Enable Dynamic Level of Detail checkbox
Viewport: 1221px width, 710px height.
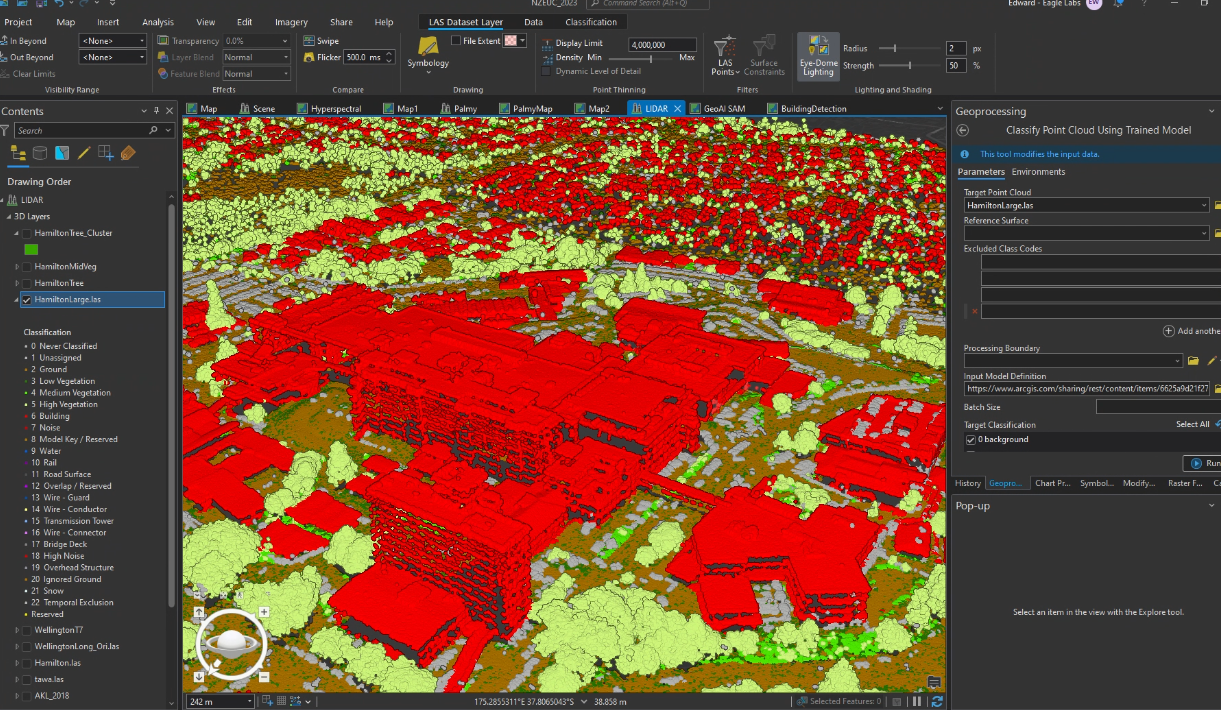coord(546,71)
